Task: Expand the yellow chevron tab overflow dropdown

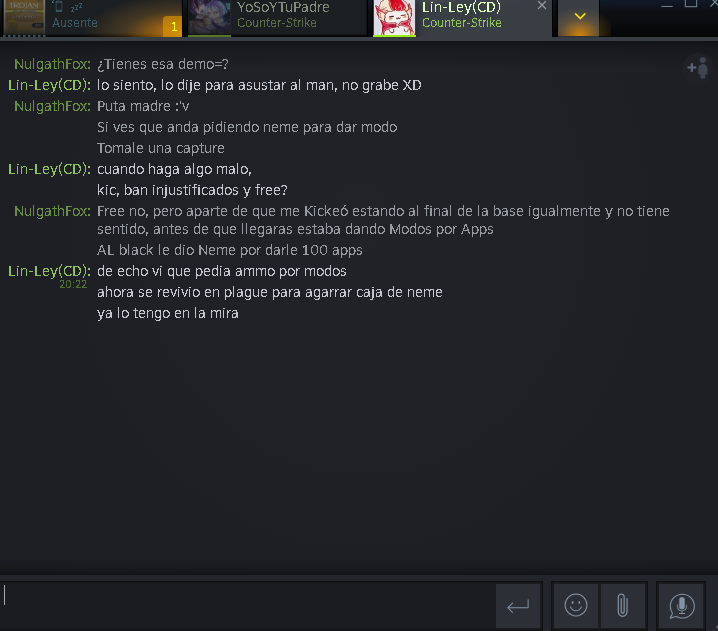Action: pos(580,17)
